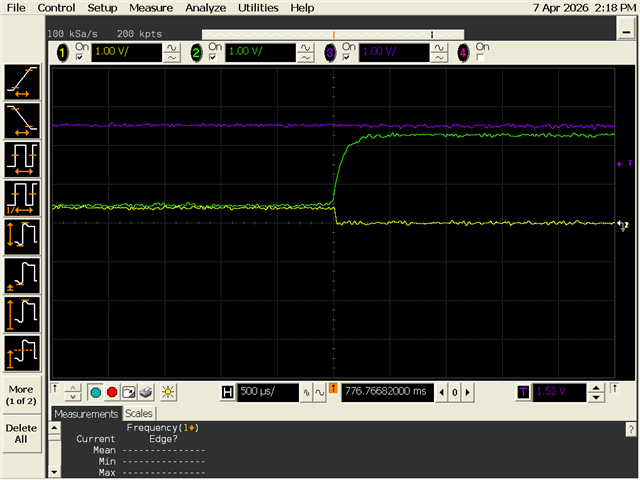Enable channel 4 On checkbox

[x=480, y=58]
